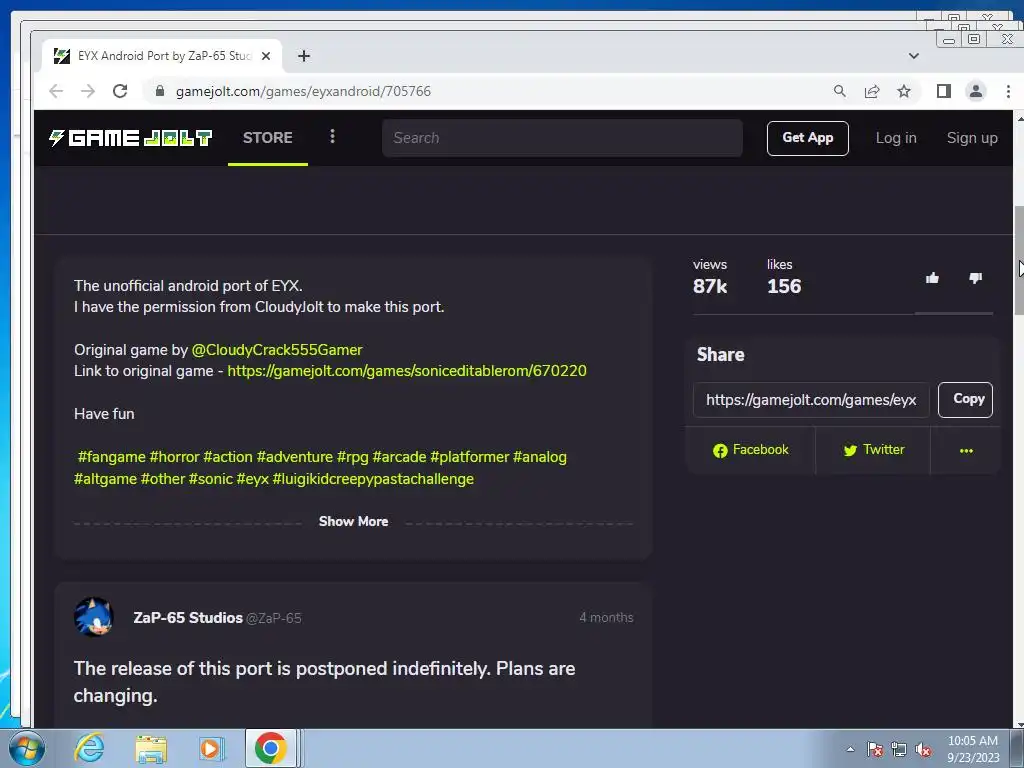Like the game with thumbs up
Viewport: 1024px width, 768px height.
point(933,278)
